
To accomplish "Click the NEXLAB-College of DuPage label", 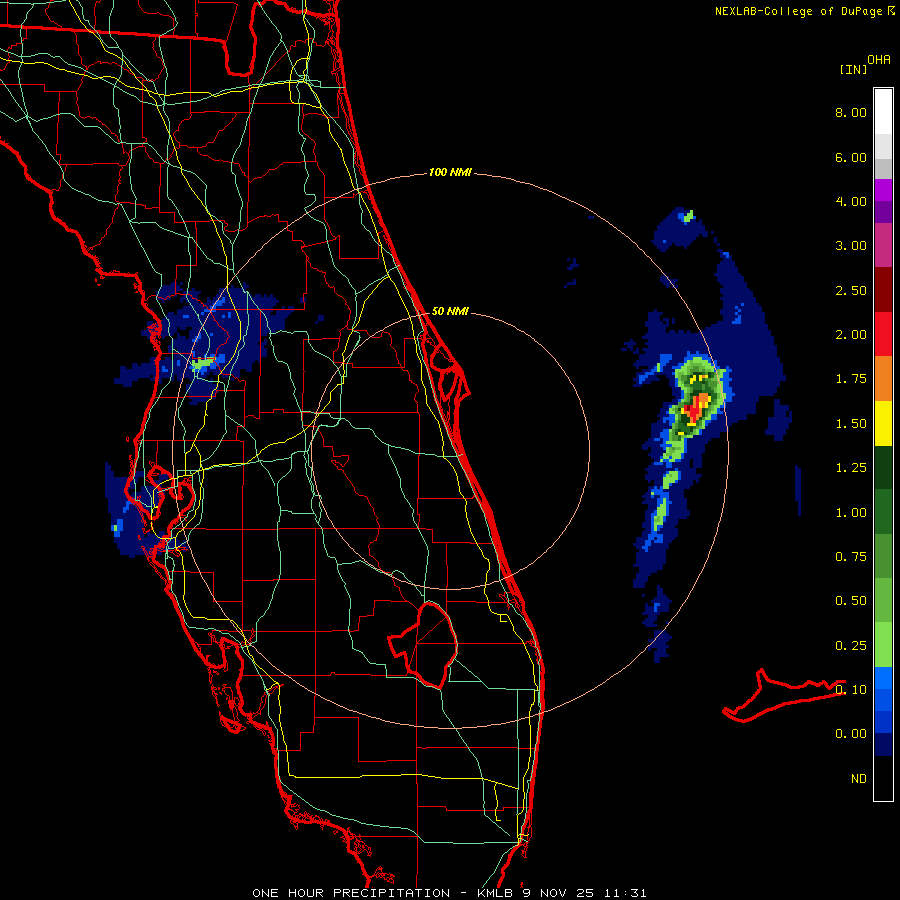I will pos(798,11).
